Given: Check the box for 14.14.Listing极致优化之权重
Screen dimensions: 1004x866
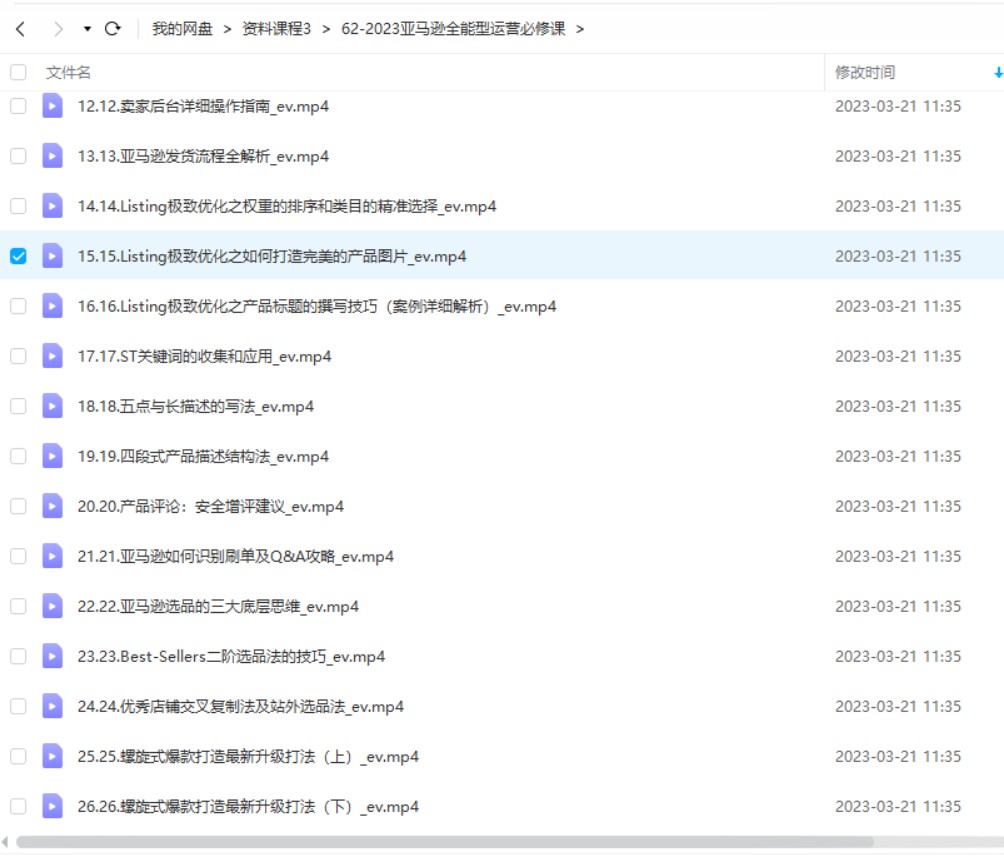Looking at the screenshot, I should (x=19, y=206).
